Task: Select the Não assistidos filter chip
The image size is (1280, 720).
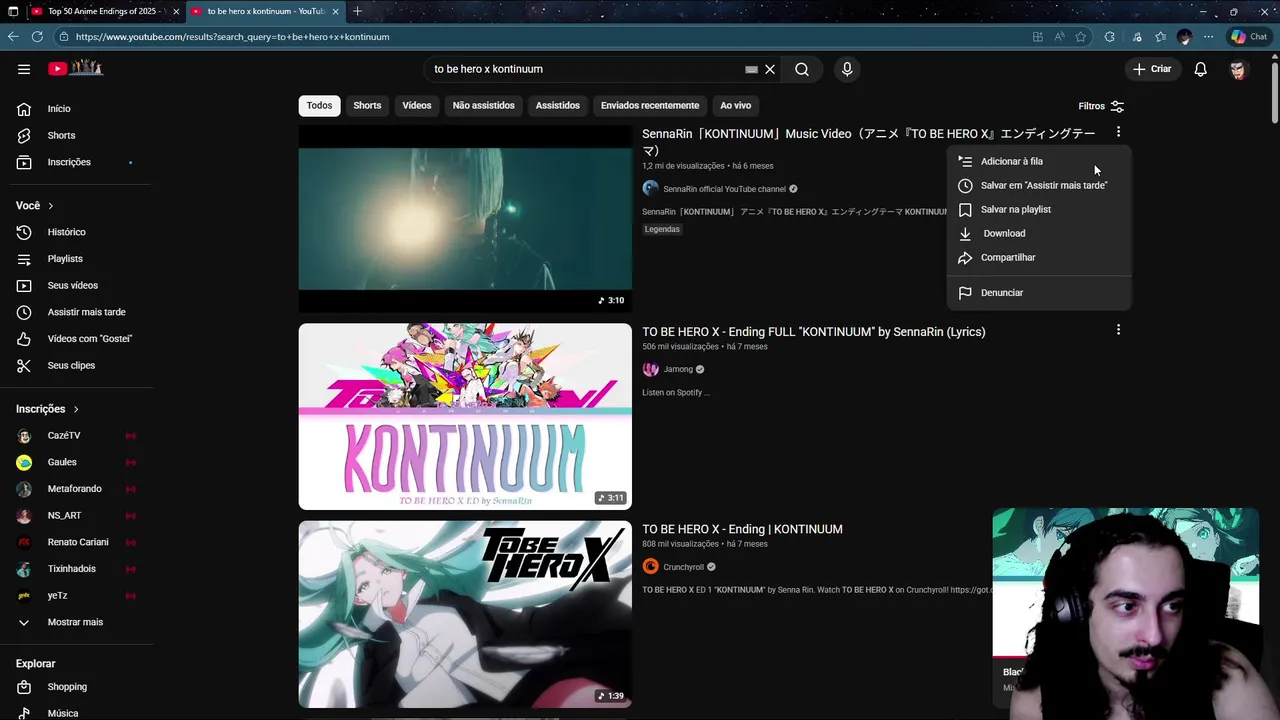Action: coord(483,105)
